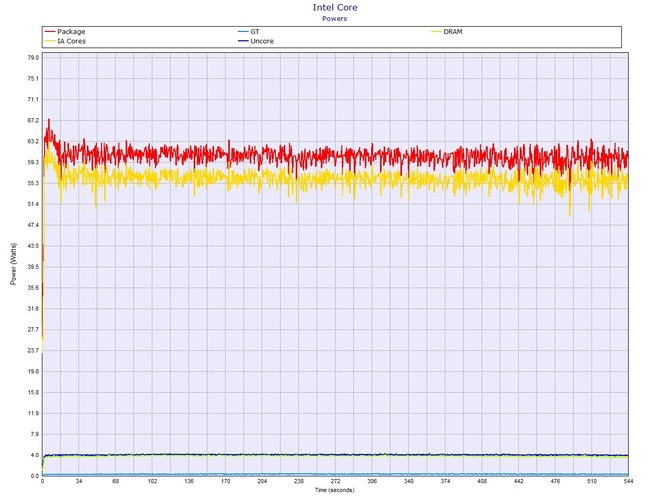Click the 272 x-axis tick label

point(335,481)
